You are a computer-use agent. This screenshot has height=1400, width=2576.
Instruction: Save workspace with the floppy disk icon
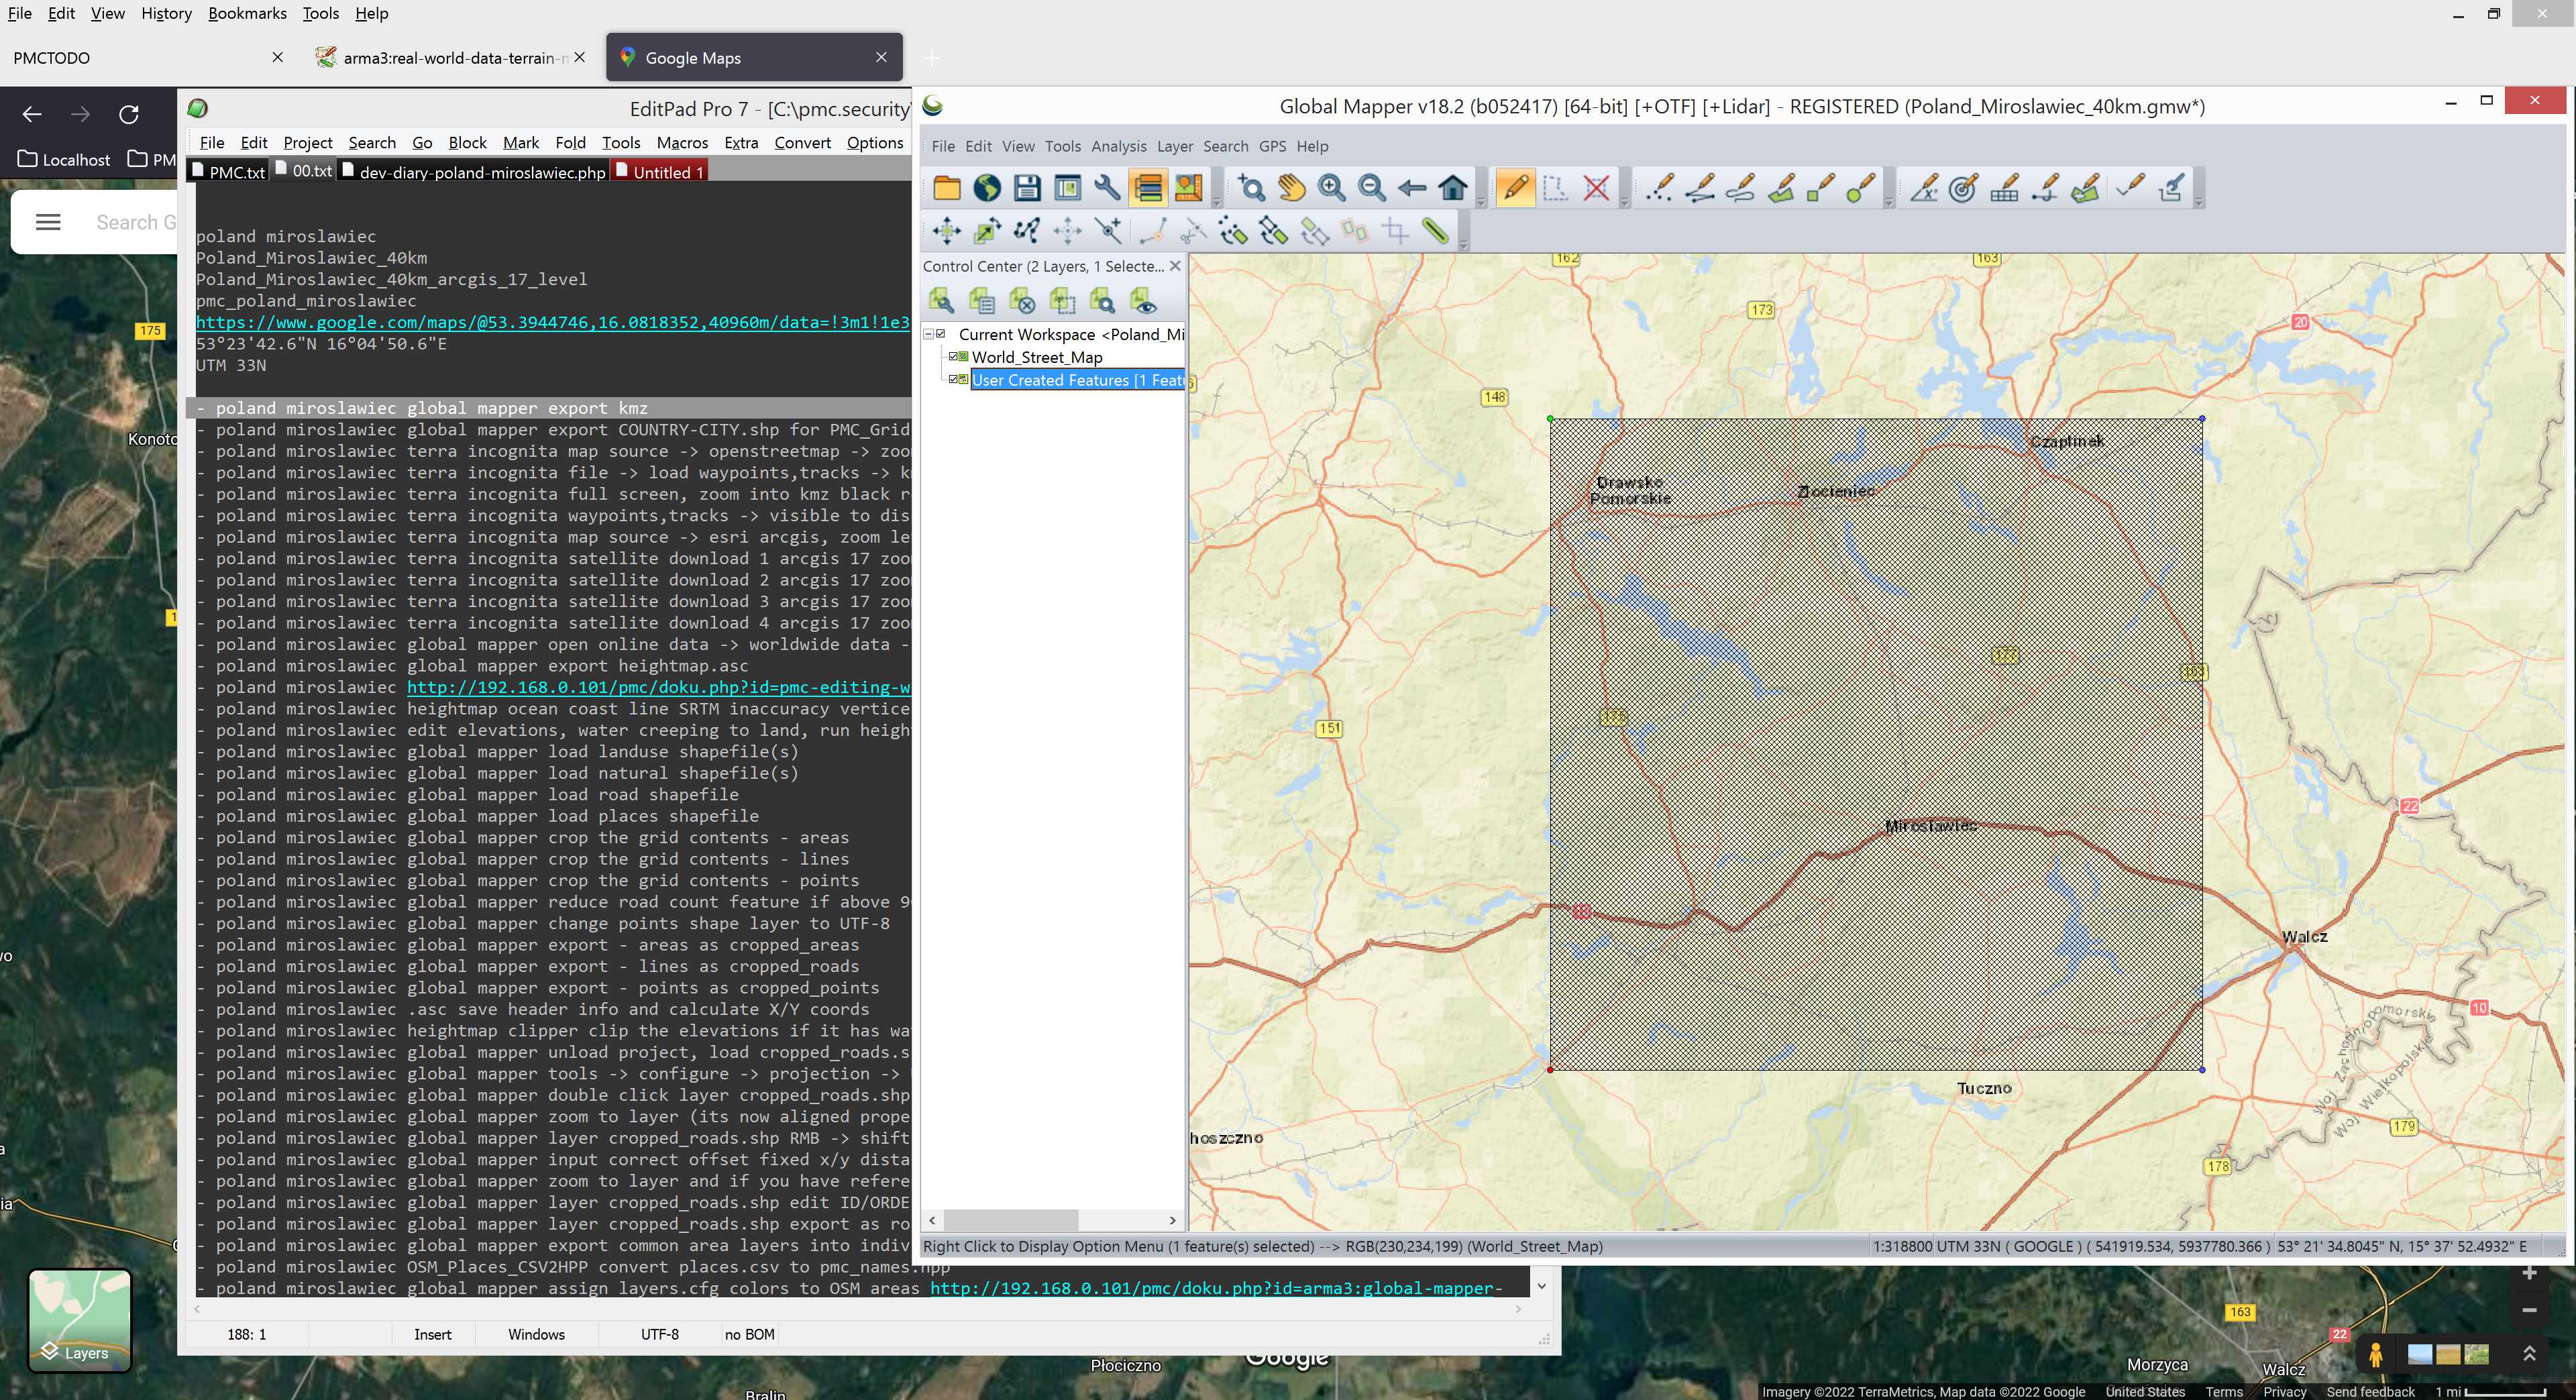tap(1027, 188)
